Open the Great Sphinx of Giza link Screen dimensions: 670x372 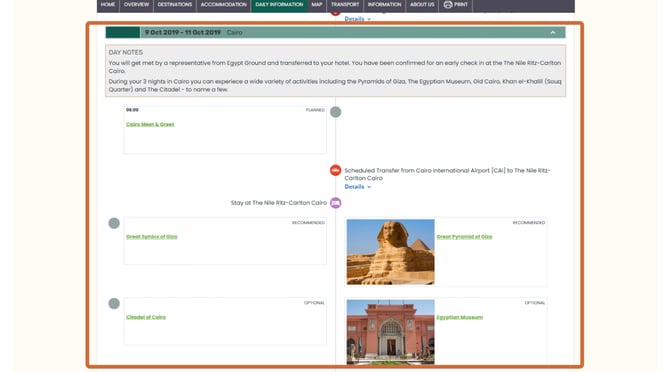(x=151, y=237)
